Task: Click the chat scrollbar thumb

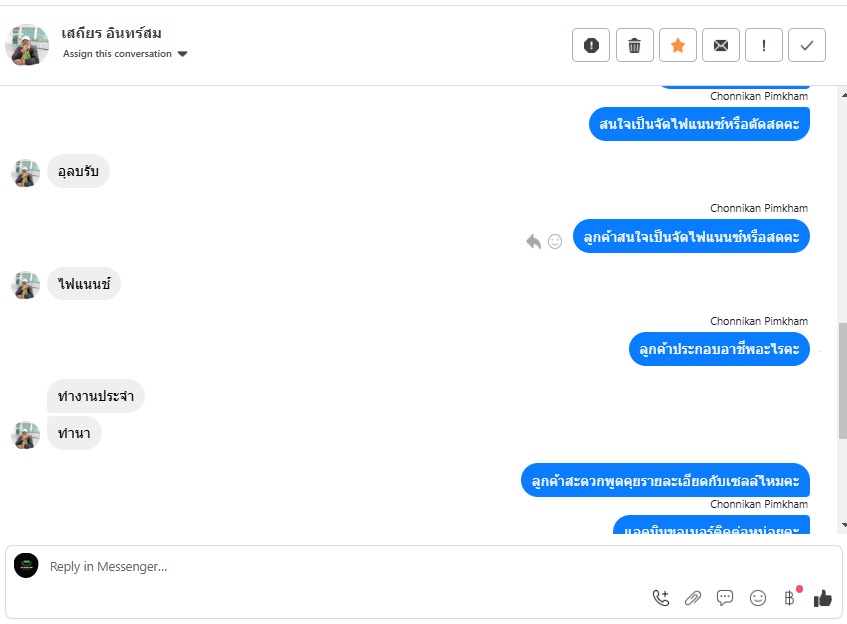Action: tap(843, 380)
